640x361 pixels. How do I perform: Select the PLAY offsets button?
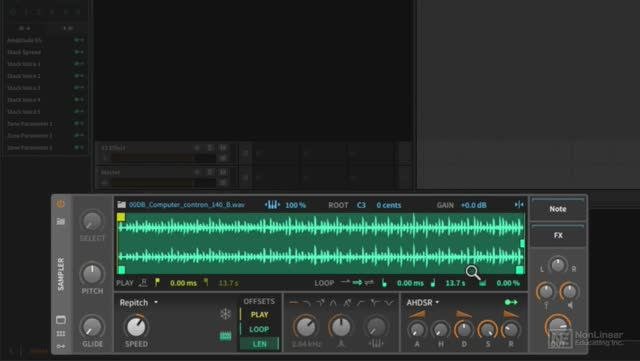[x=259, y=315]
